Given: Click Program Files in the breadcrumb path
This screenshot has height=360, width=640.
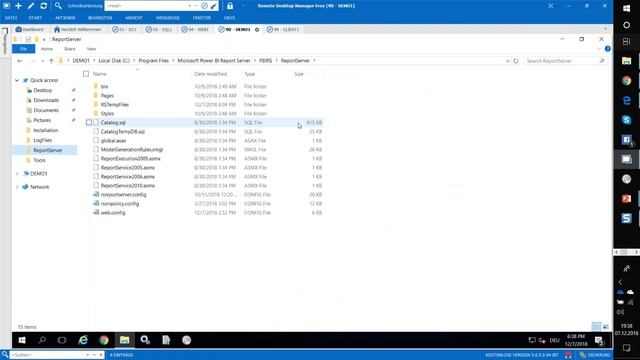Looking at the screenshot, I should click(153, 60).
